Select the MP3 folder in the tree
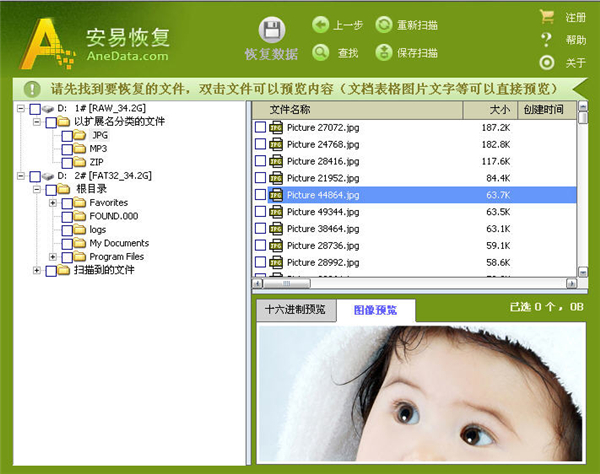 [98, 149]
